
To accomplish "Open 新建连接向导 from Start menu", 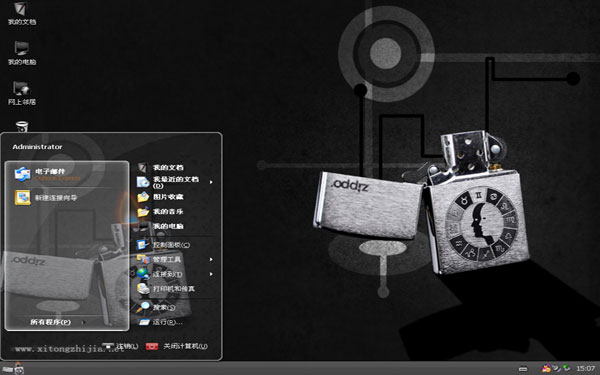I will [x=67, y=198].
